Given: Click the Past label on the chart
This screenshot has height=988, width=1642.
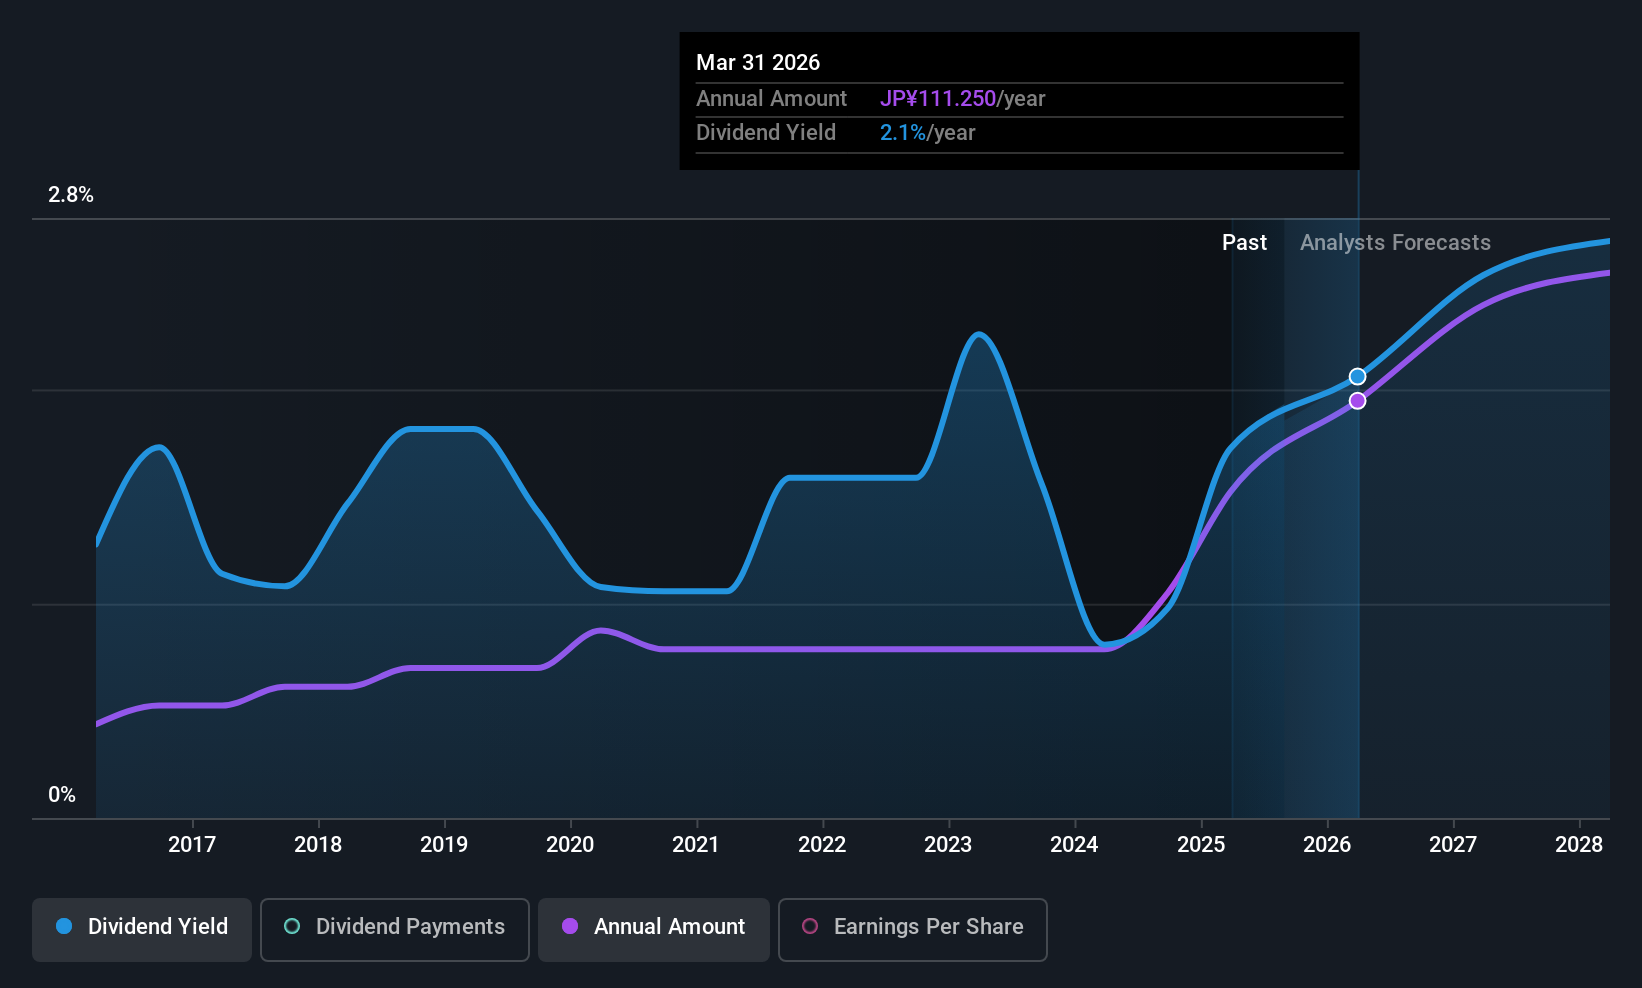Looking at the screenshot, I should point(1244,243).
